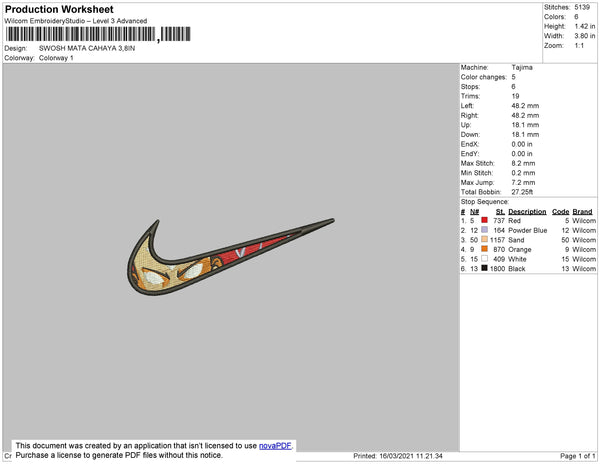
Task: Click the 'Stop Sequence:' heading
Action: pyautogui.click(x=485, y=202)
